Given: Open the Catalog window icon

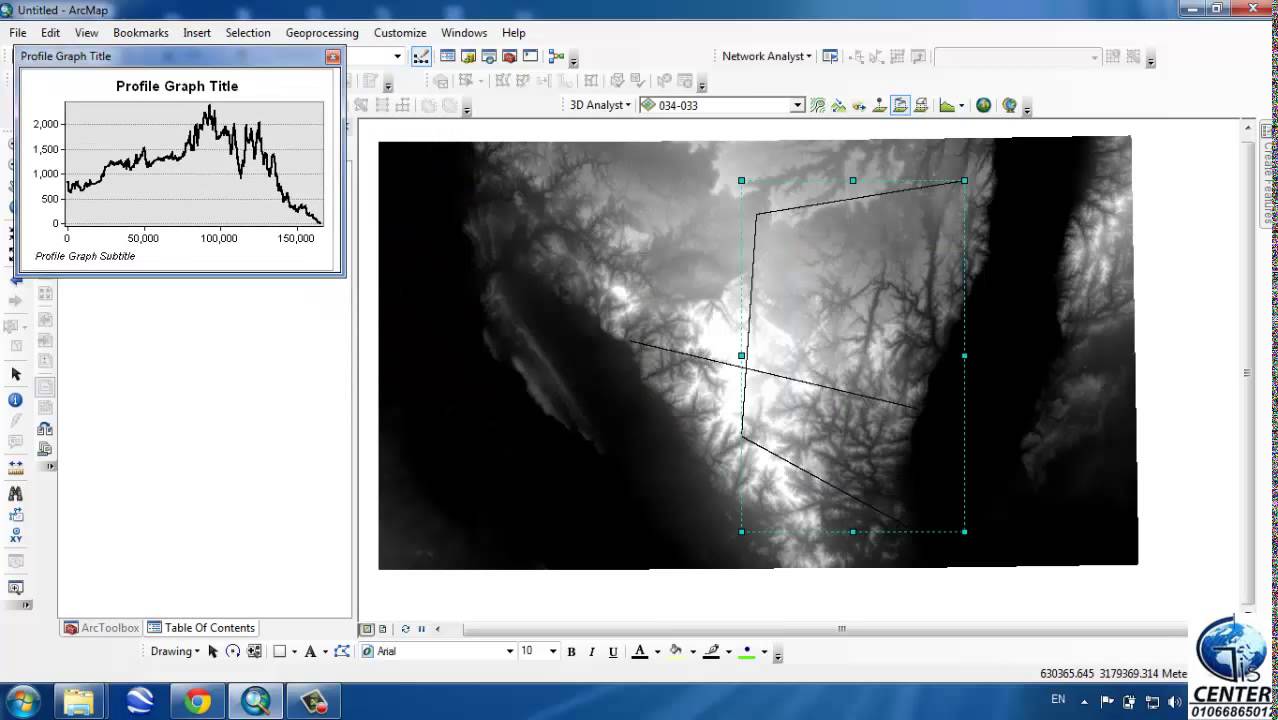Looking at the screenshot, I should [468, 56].
